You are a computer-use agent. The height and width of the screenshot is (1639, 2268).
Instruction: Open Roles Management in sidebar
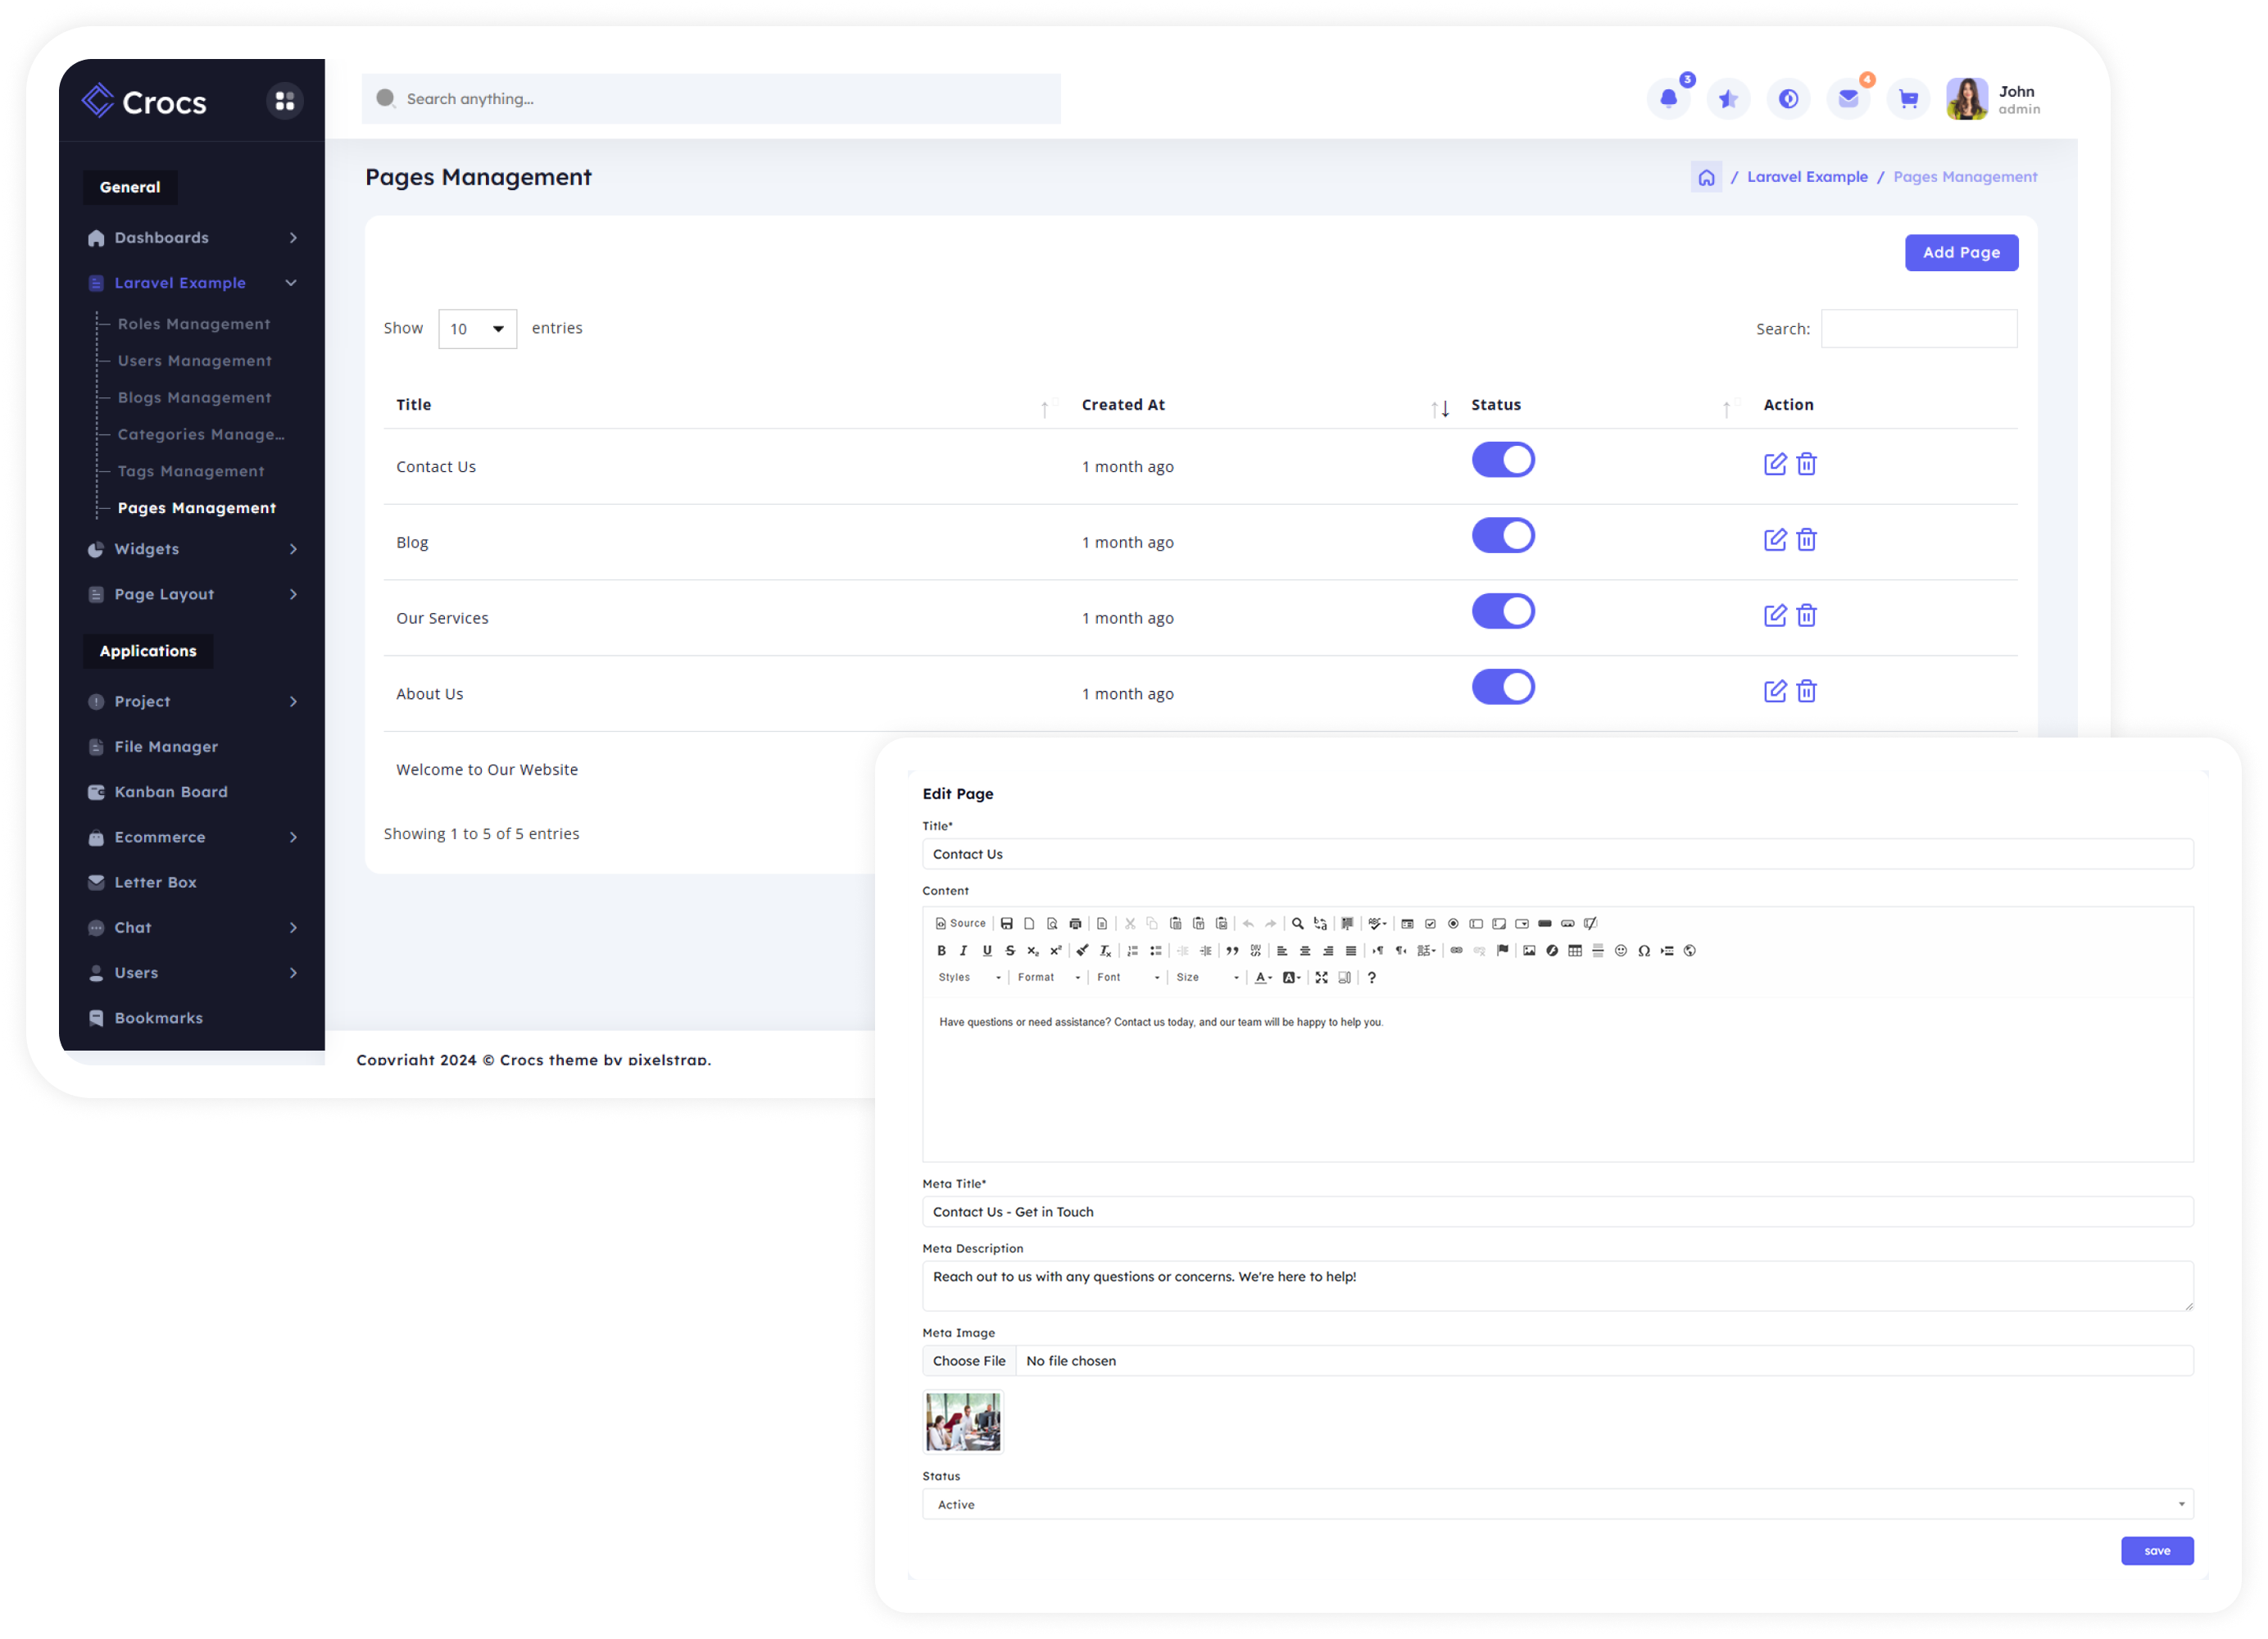194,324
